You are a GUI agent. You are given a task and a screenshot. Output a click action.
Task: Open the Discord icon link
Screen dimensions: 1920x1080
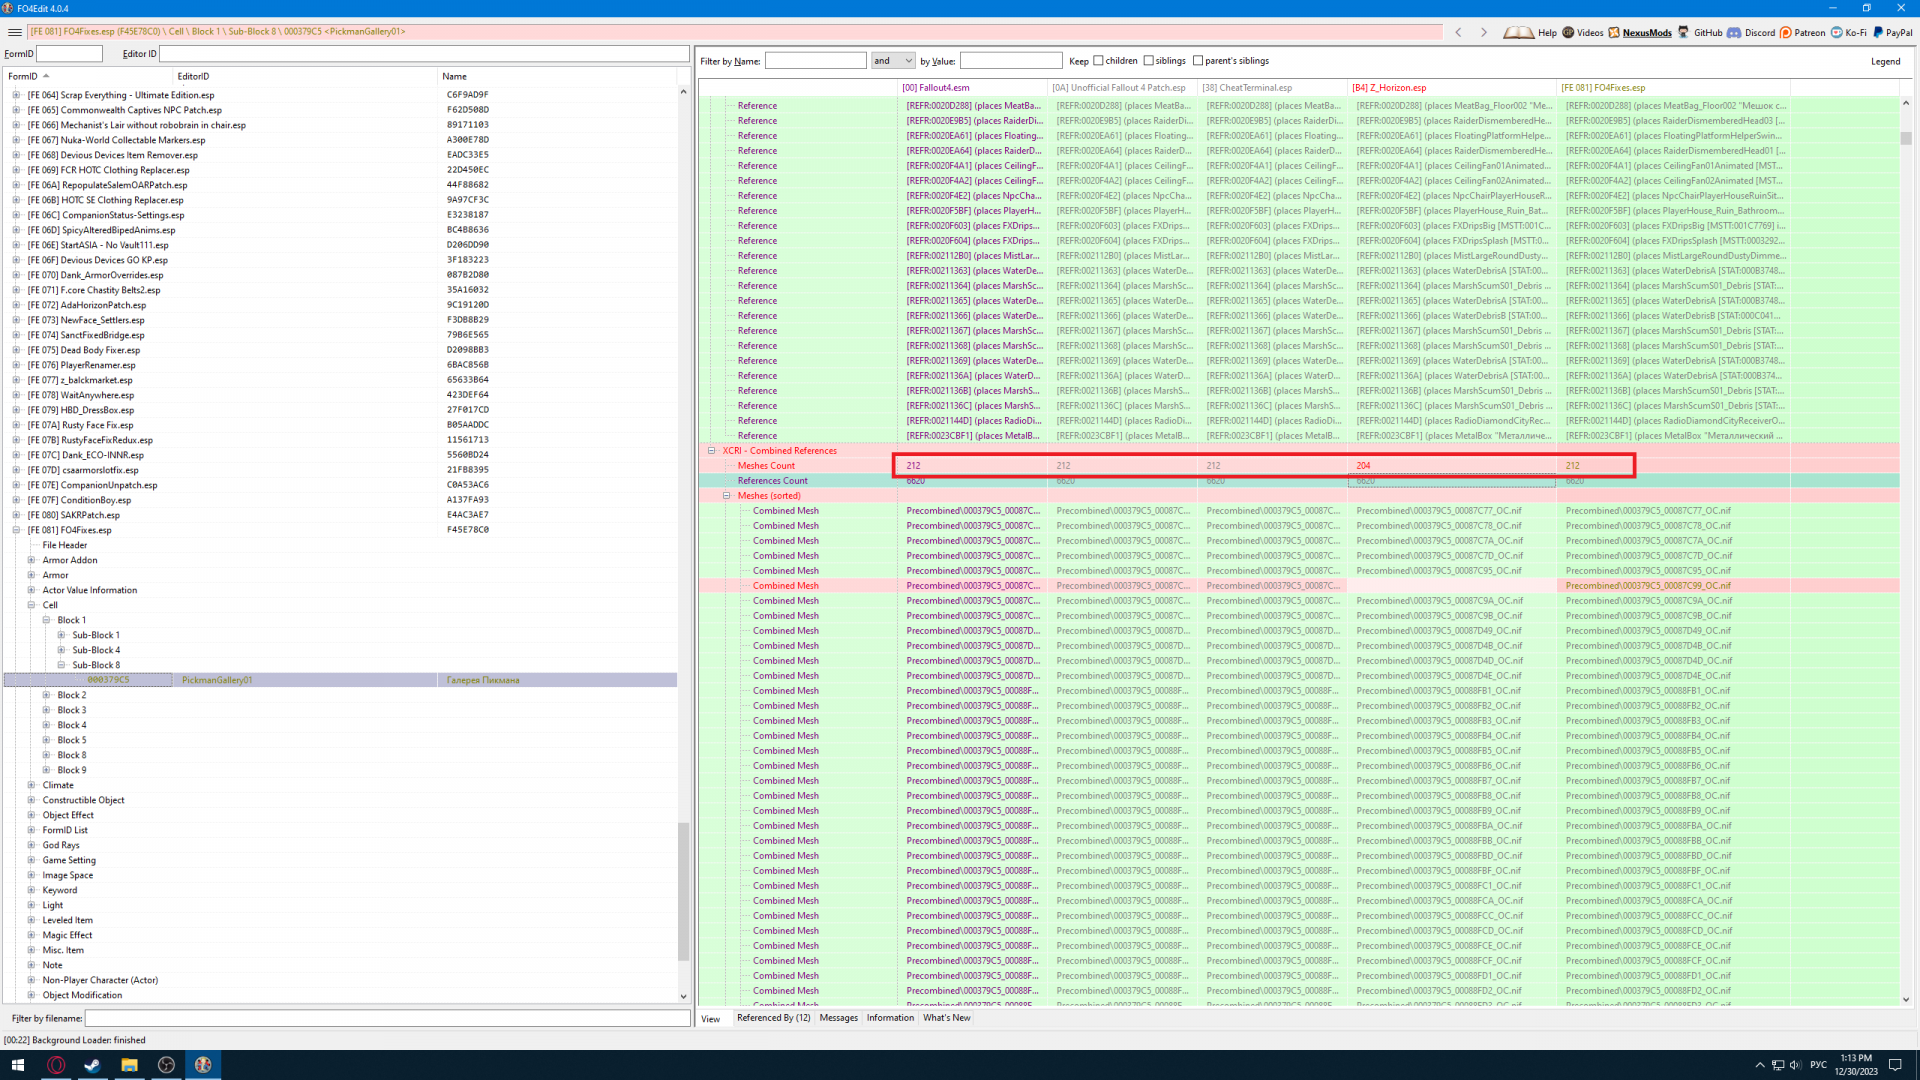tap(1734, 32)
